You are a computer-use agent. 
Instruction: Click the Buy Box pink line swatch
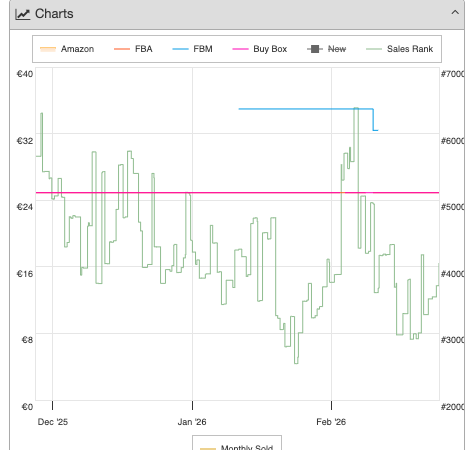pyautogui.click(x=240, y=49)
